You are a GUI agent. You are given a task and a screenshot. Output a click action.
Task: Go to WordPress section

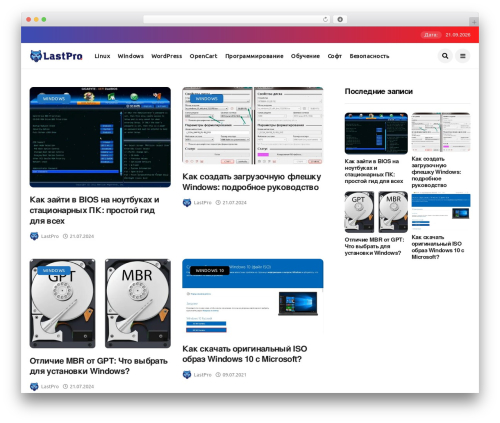tap(167, 56)
